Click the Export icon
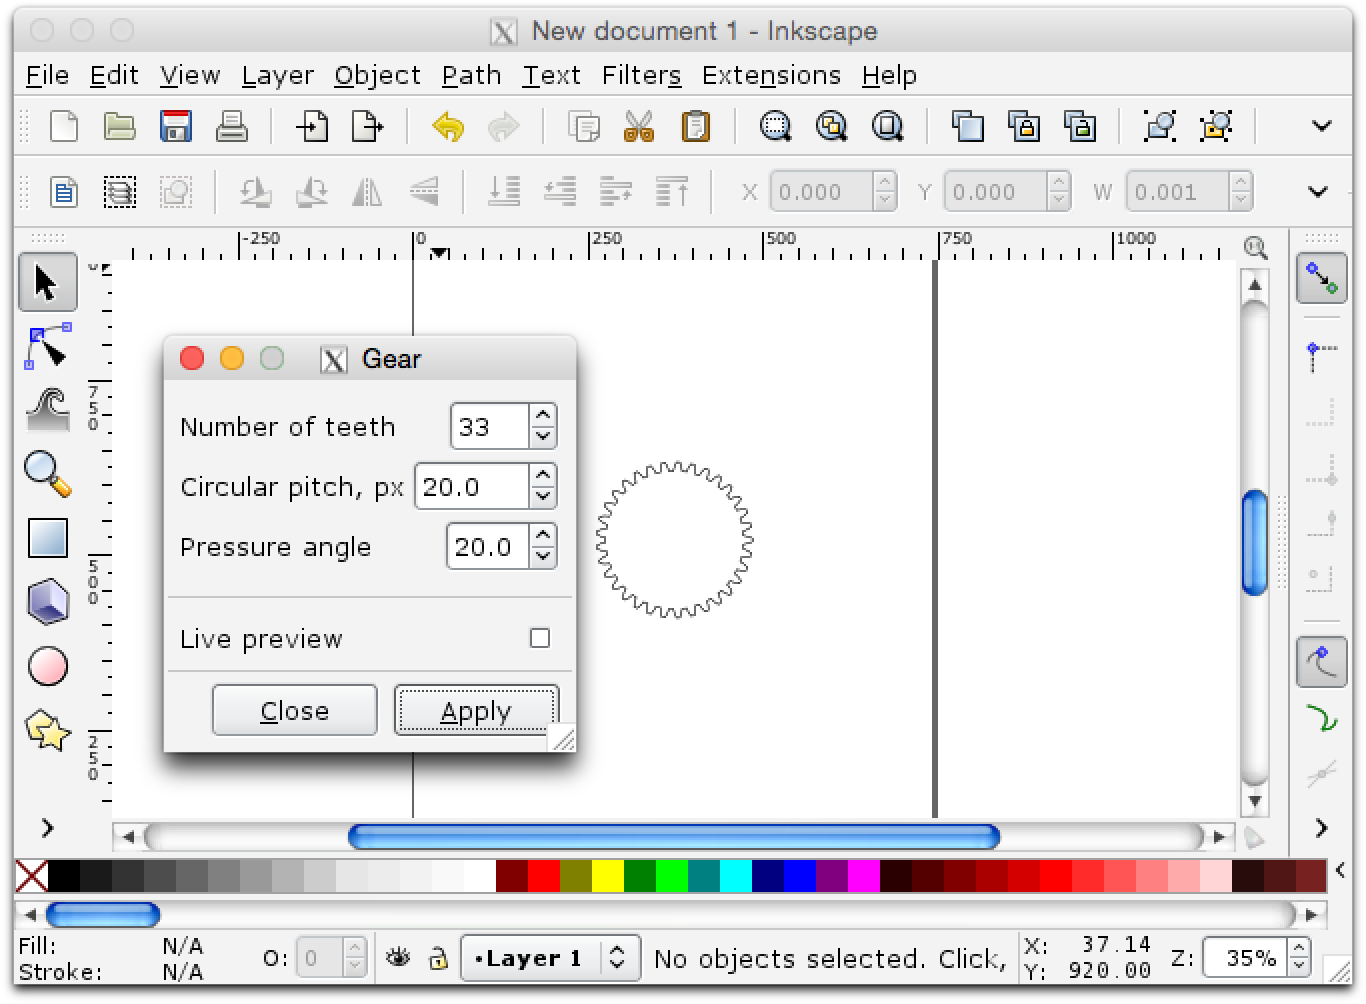 point(368,127)
